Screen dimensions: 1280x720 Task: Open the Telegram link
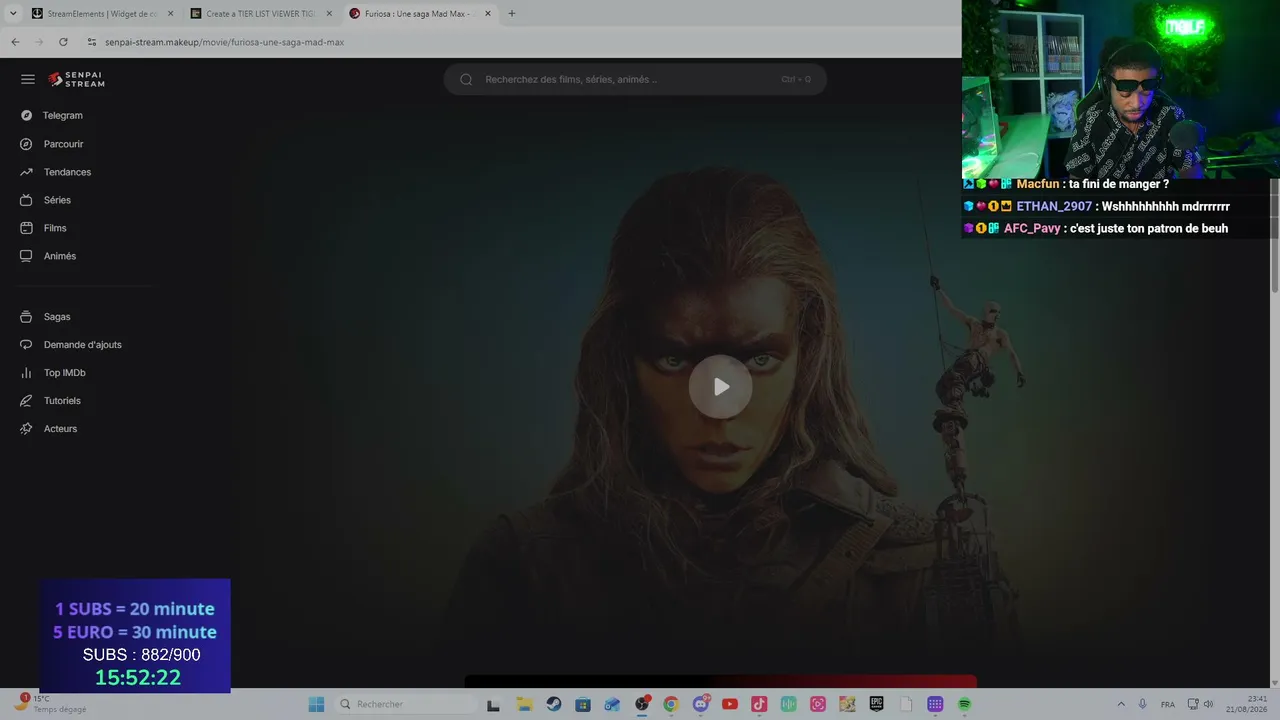[x=63, y=116]
